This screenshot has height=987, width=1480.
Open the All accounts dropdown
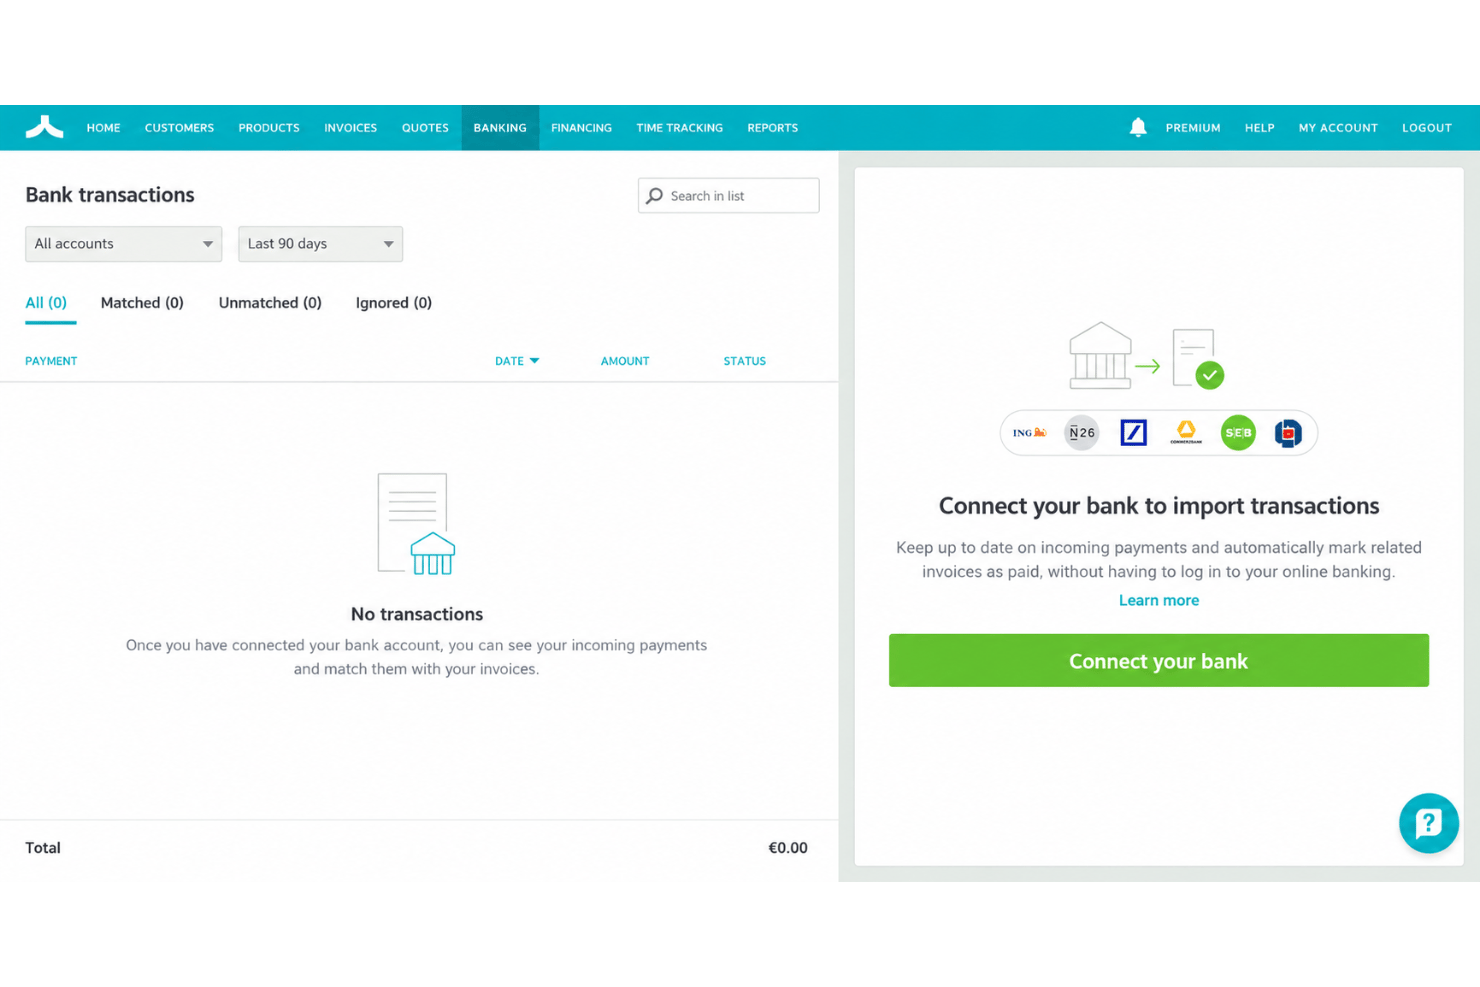coord(123,244)
